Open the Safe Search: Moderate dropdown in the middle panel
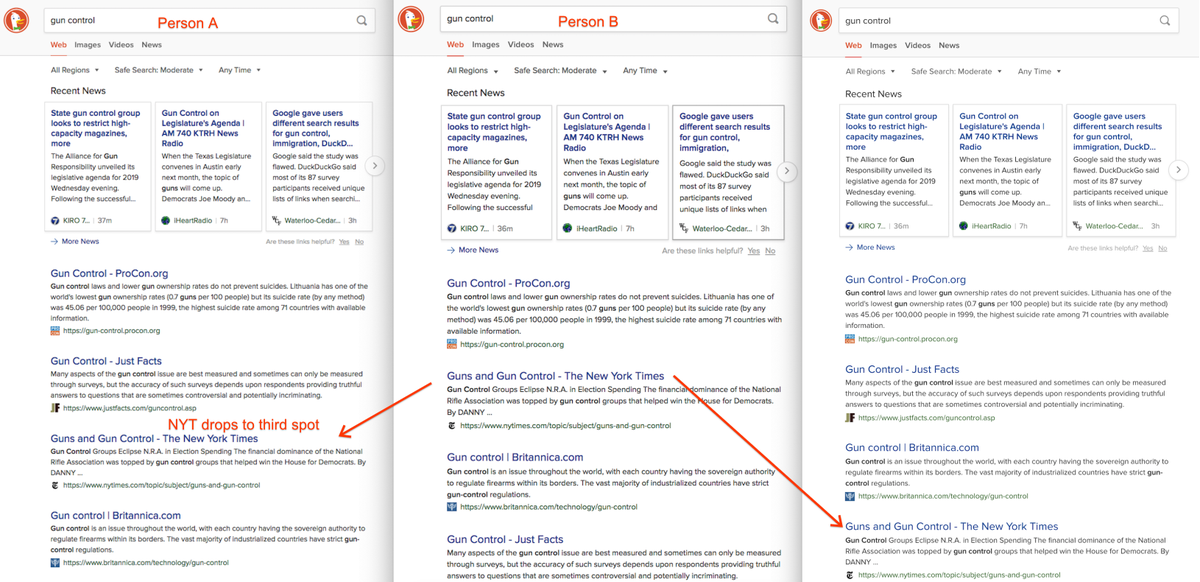 click(561, 71)
